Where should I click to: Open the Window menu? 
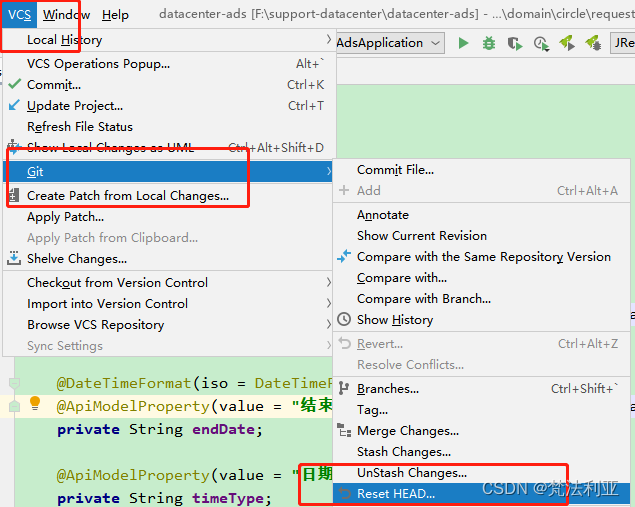(x=66, y=15)
